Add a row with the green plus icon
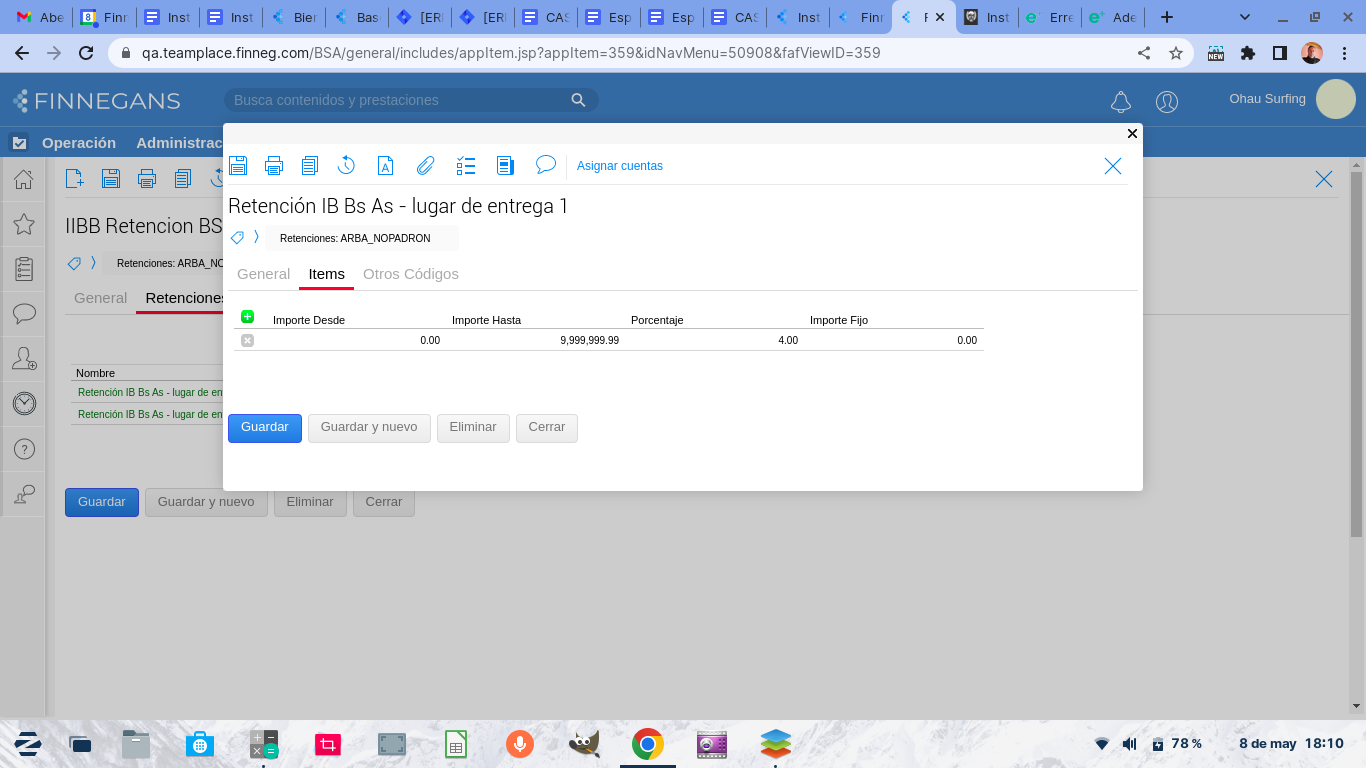Viewport: 1366px width, 768px height. click(x=248, y=317)
